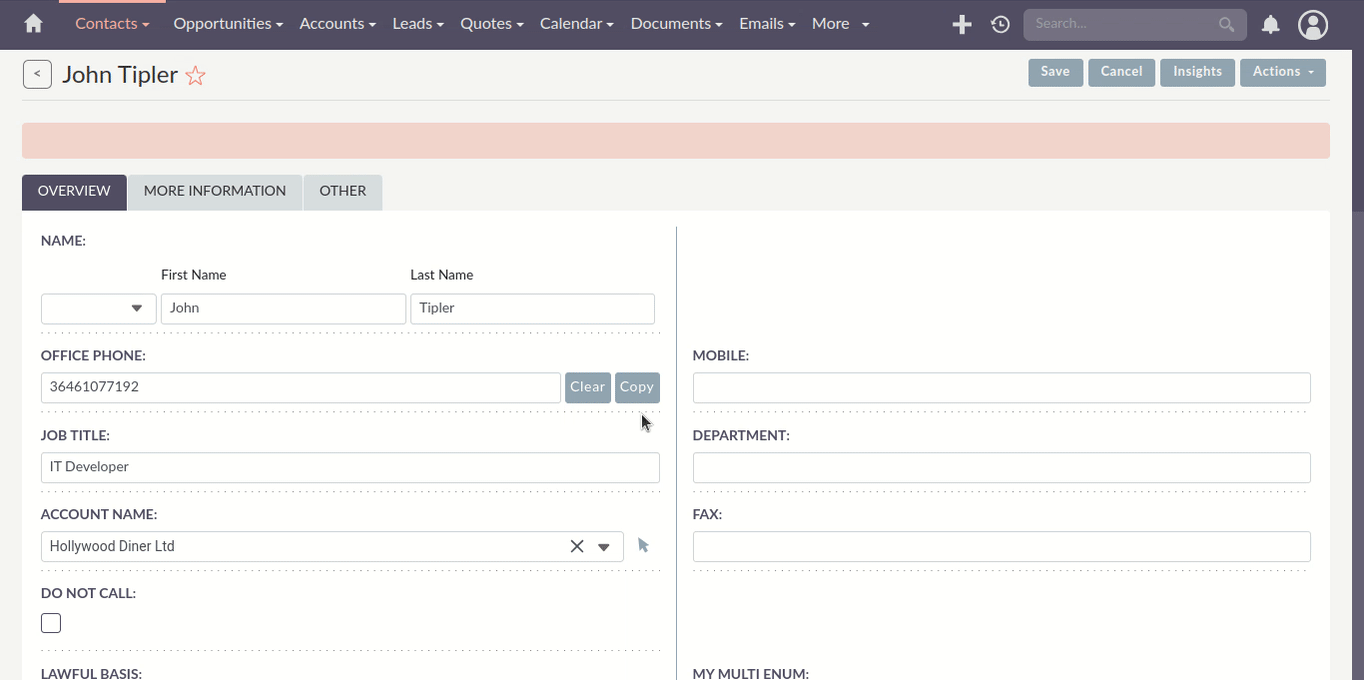Open the Actions dropdown menu

1282,71
